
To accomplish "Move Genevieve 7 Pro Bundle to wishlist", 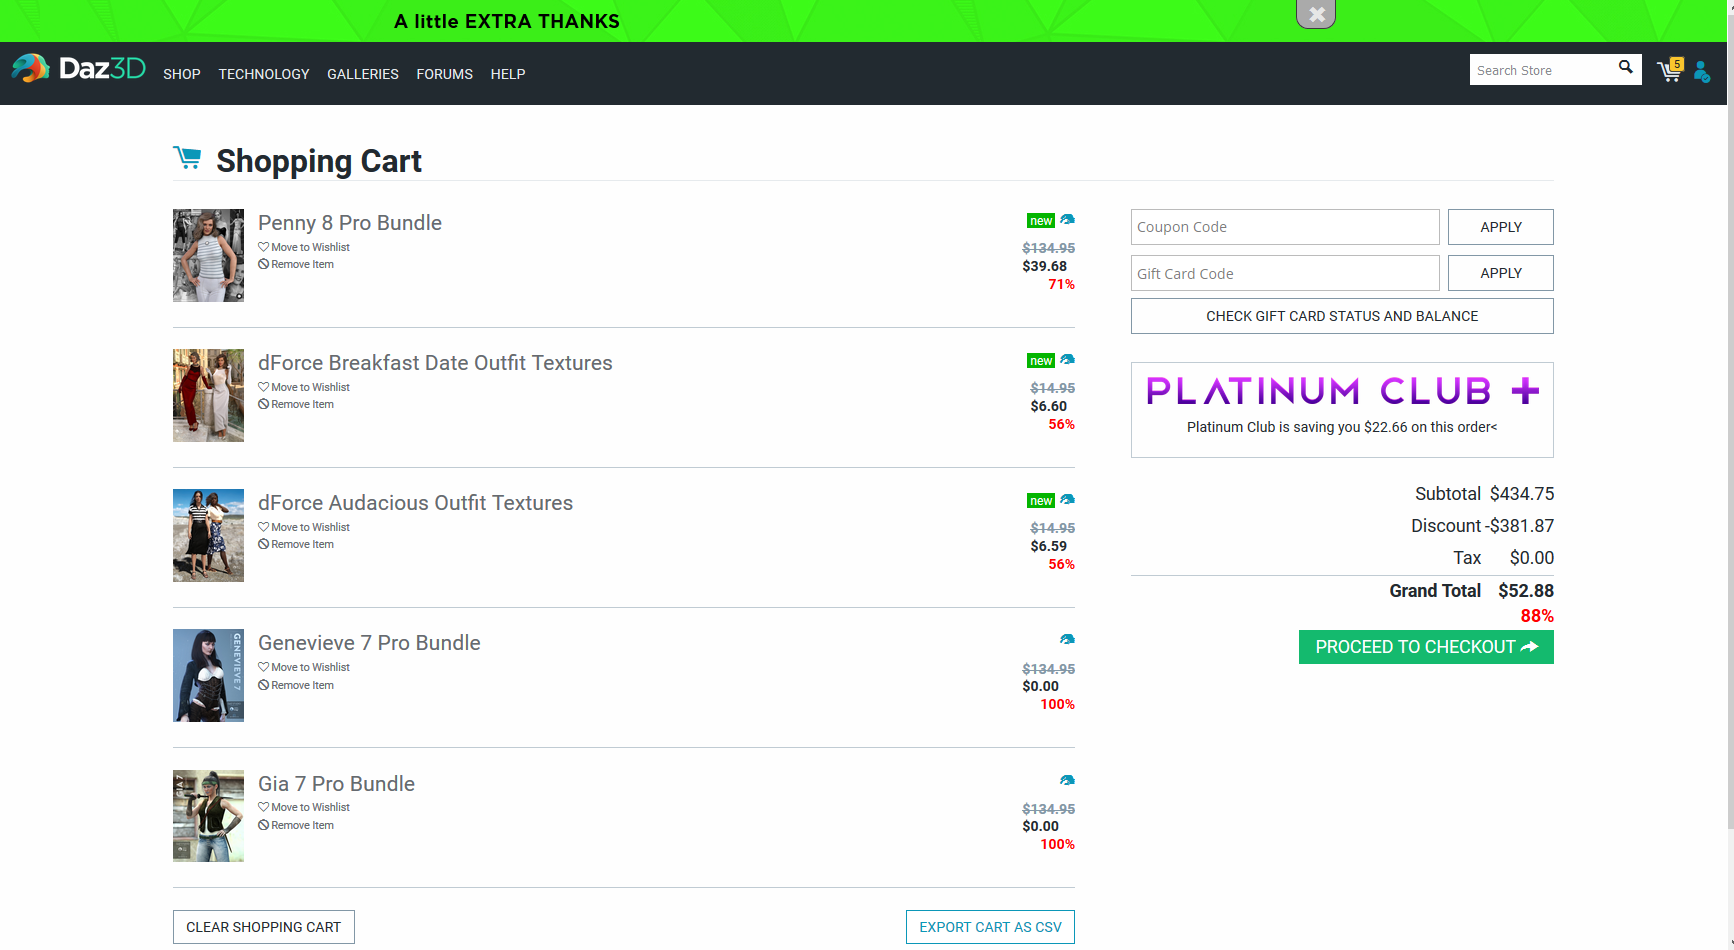I will pyautogui.click(x=304, y=667).
